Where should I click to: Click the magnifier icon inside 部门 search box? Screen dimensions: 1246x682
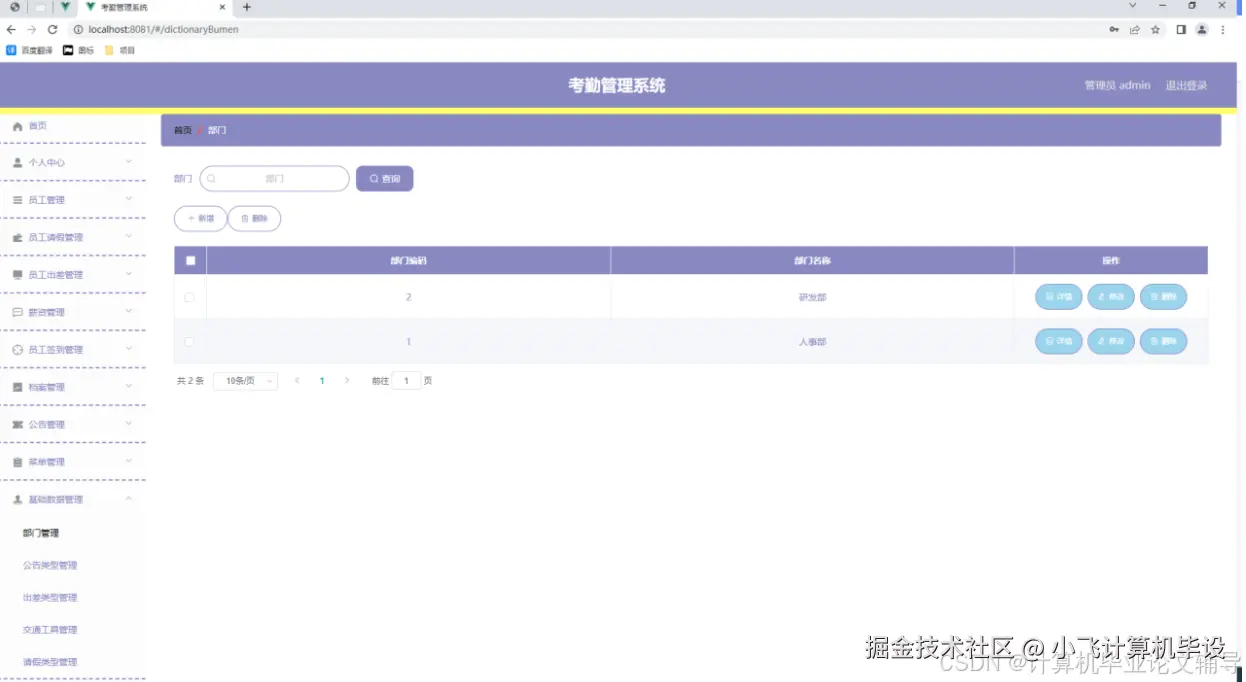[x=211, y=178]
